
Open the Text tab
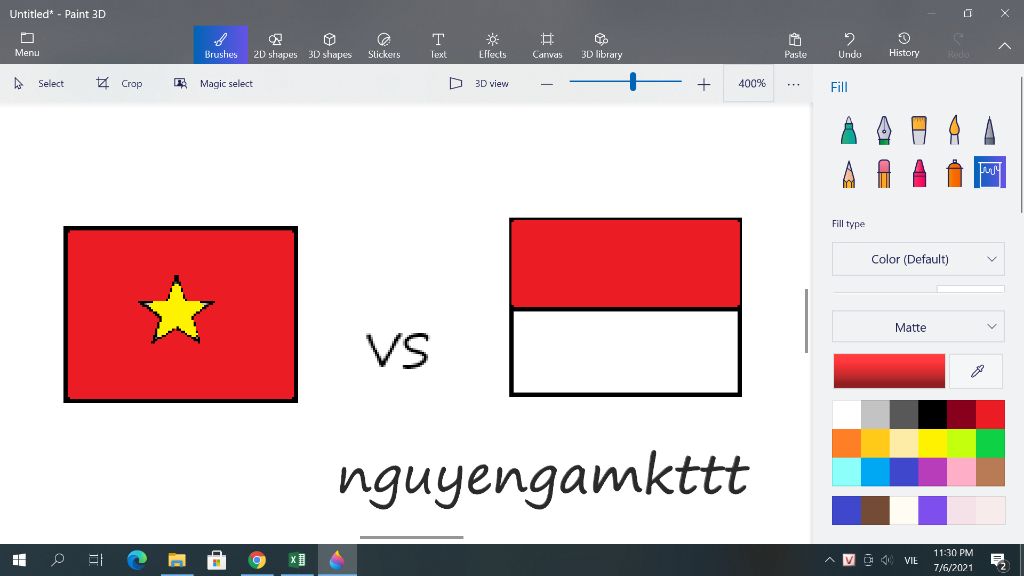(438, 45)
